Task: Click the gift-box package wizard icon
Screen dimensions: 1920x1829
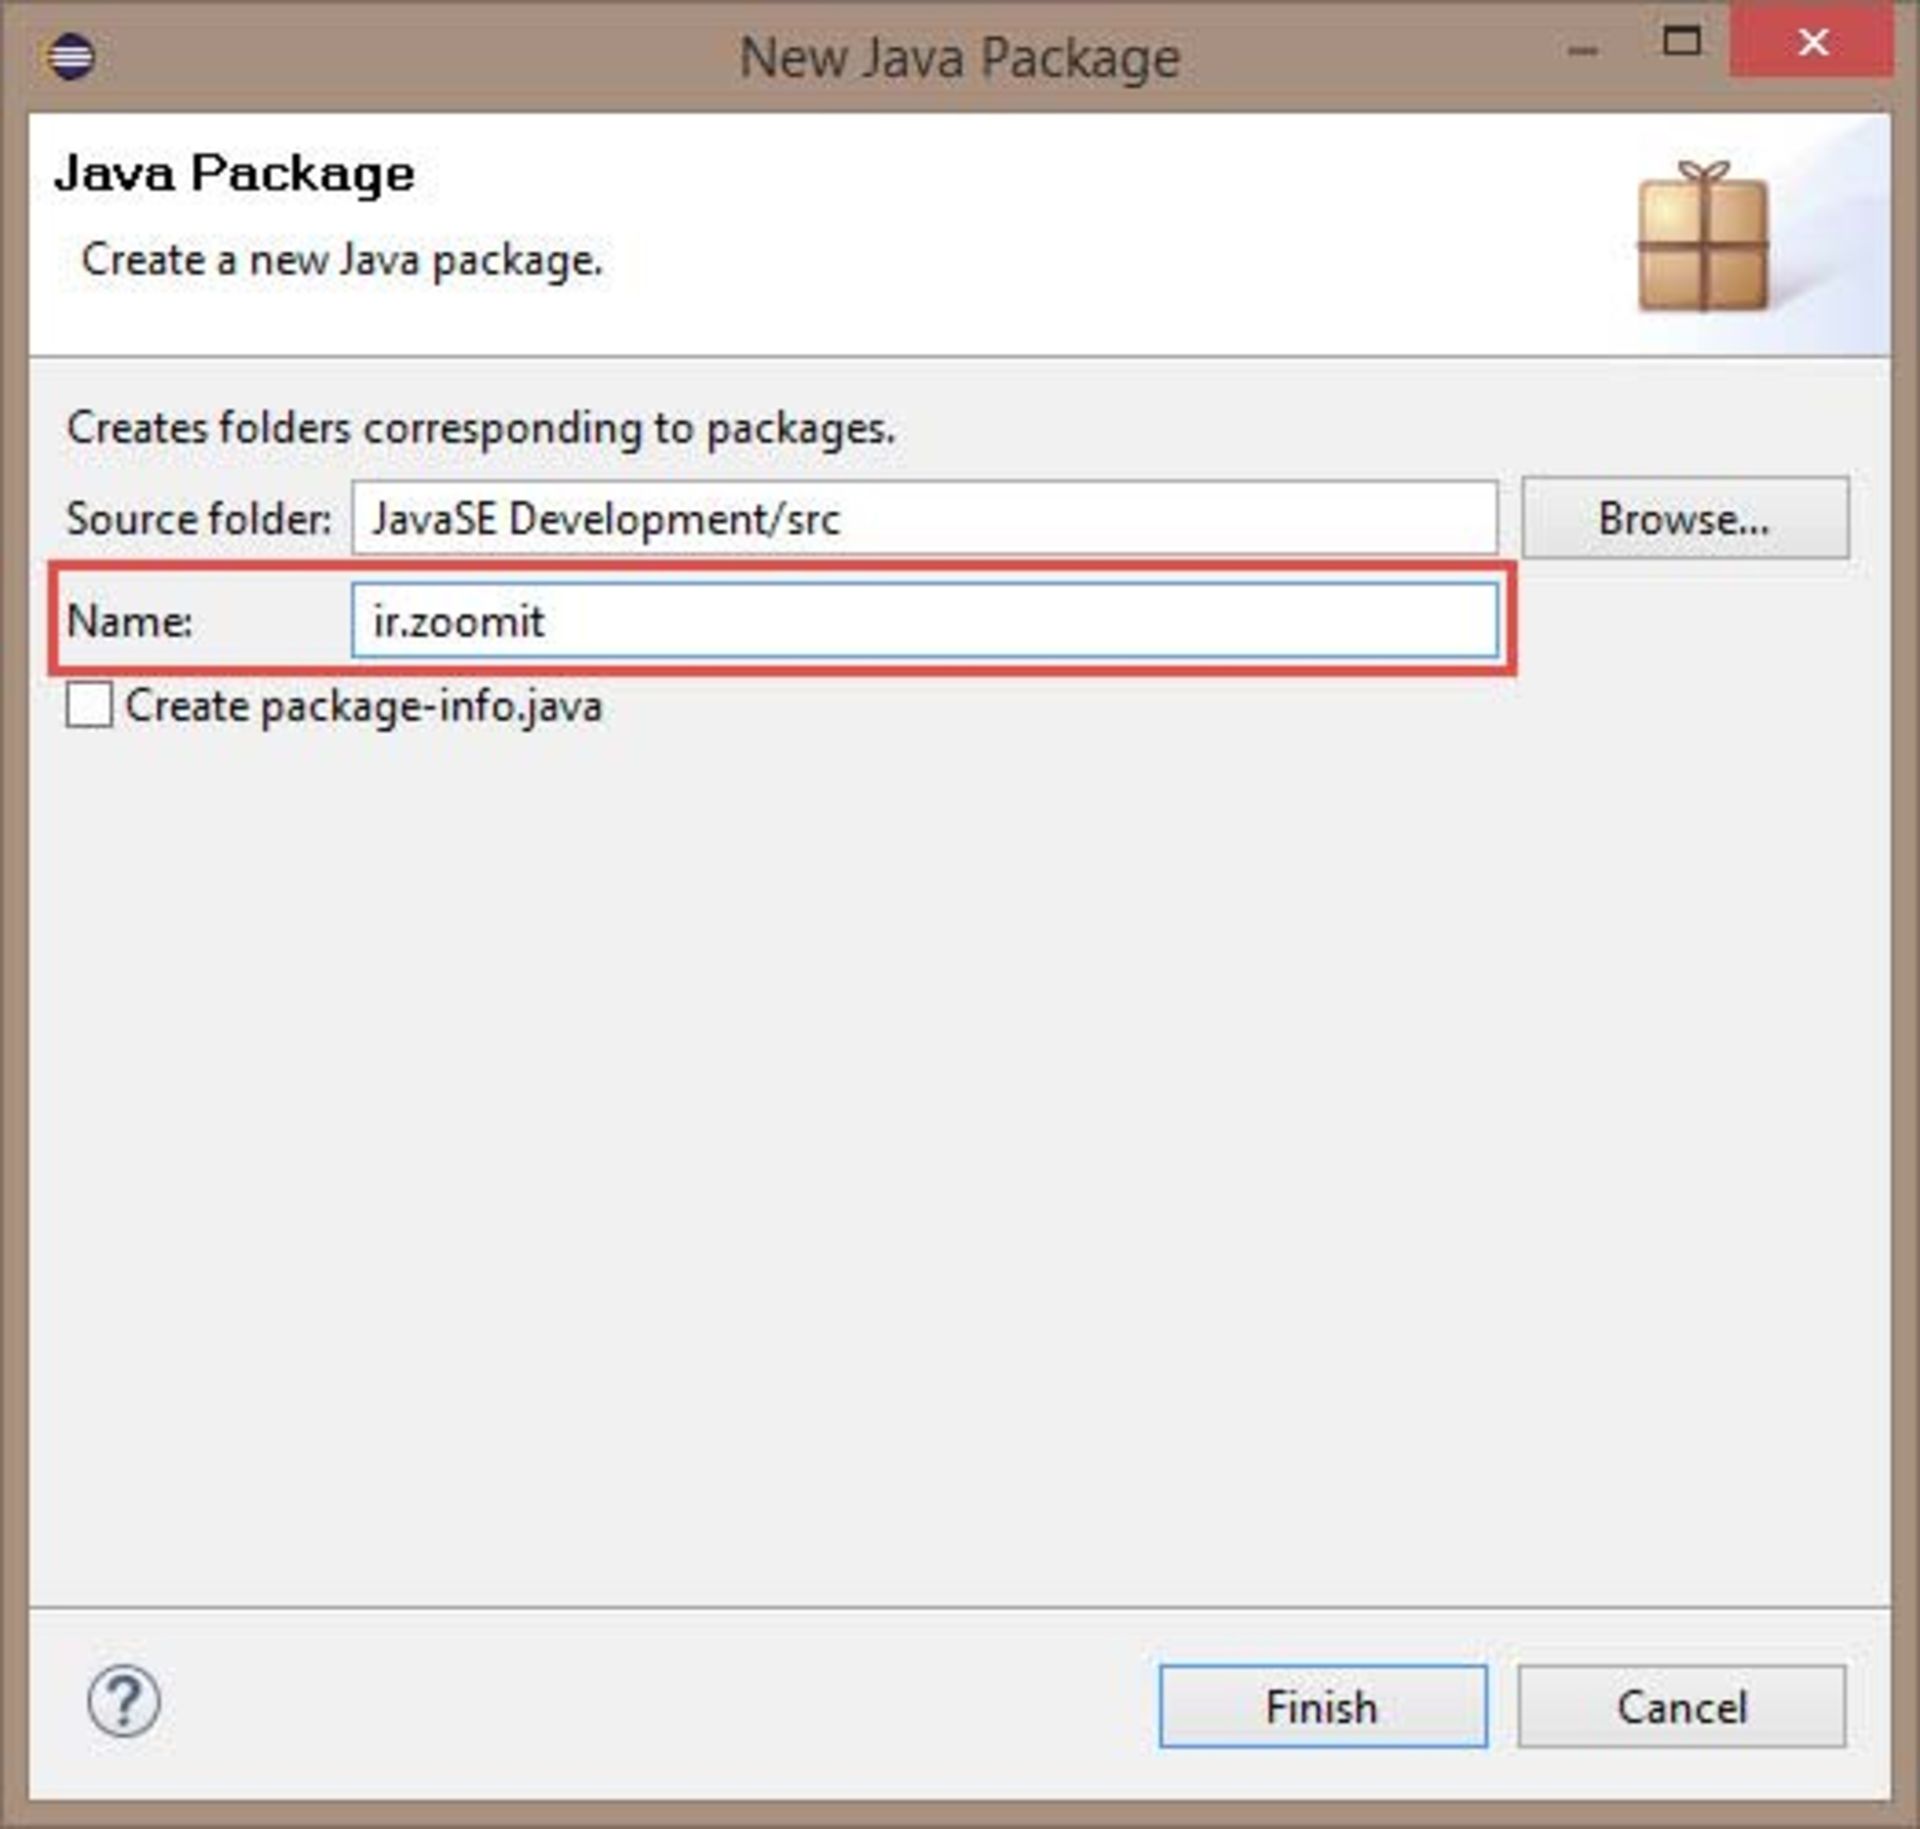Action: [1703, 237]
